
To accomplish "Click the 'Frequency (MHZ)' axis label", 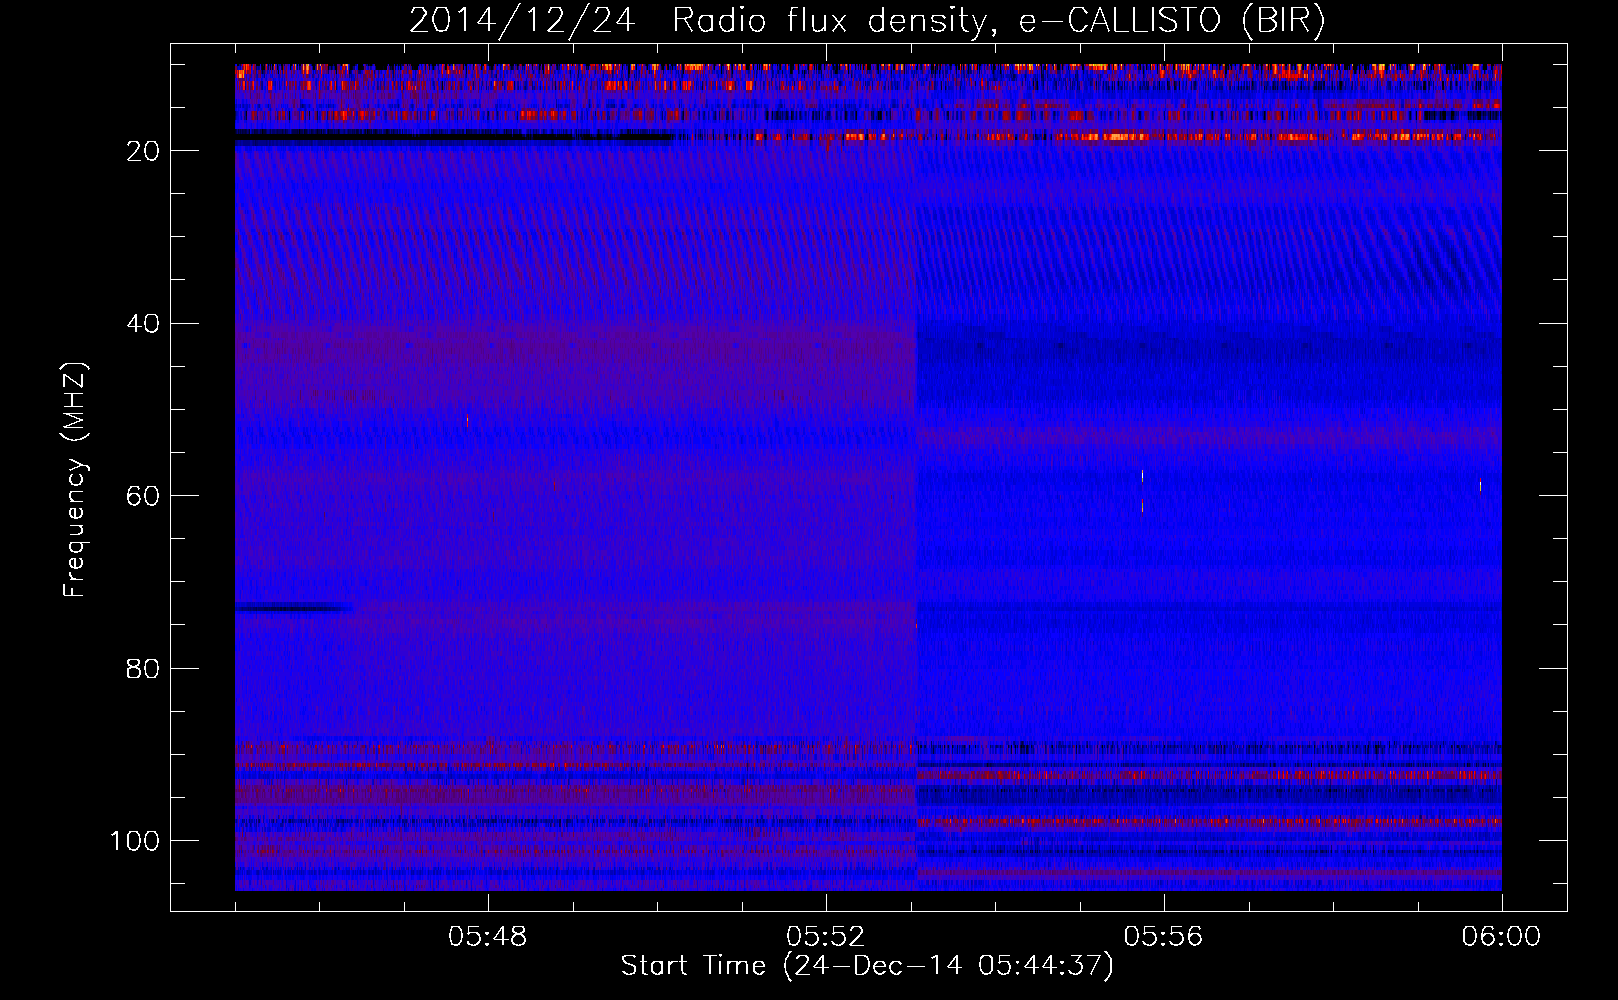I will coord(75,479).
